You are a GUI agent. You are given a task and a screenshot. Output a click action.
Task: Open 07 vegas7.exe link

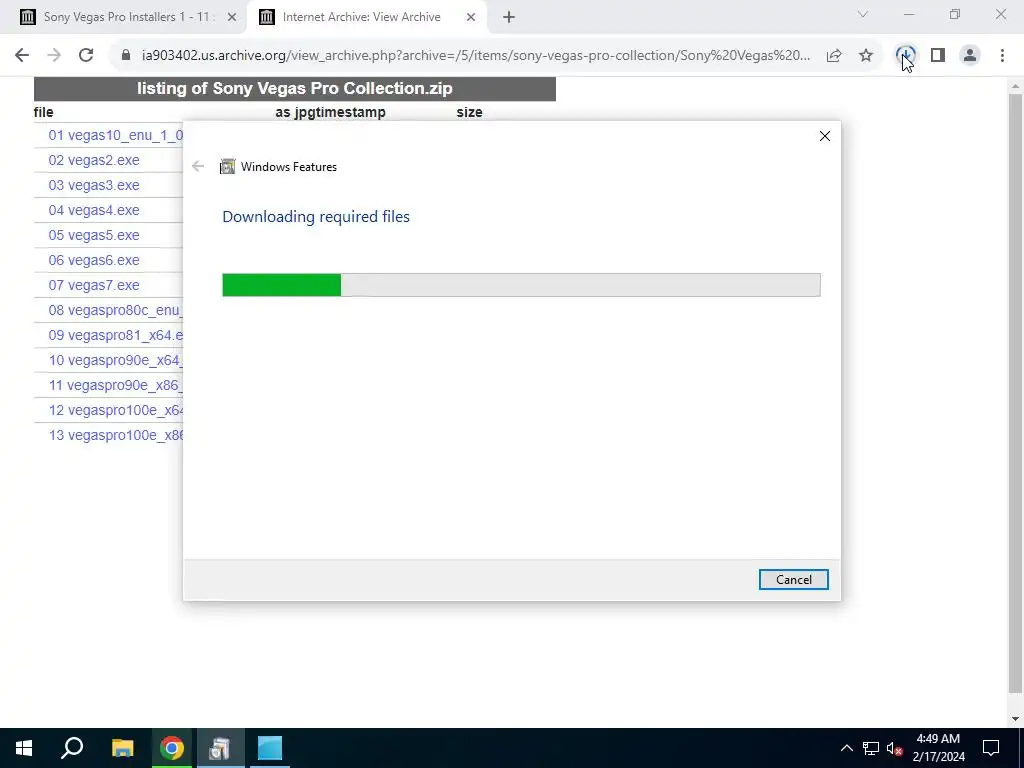tap(93, 285)
